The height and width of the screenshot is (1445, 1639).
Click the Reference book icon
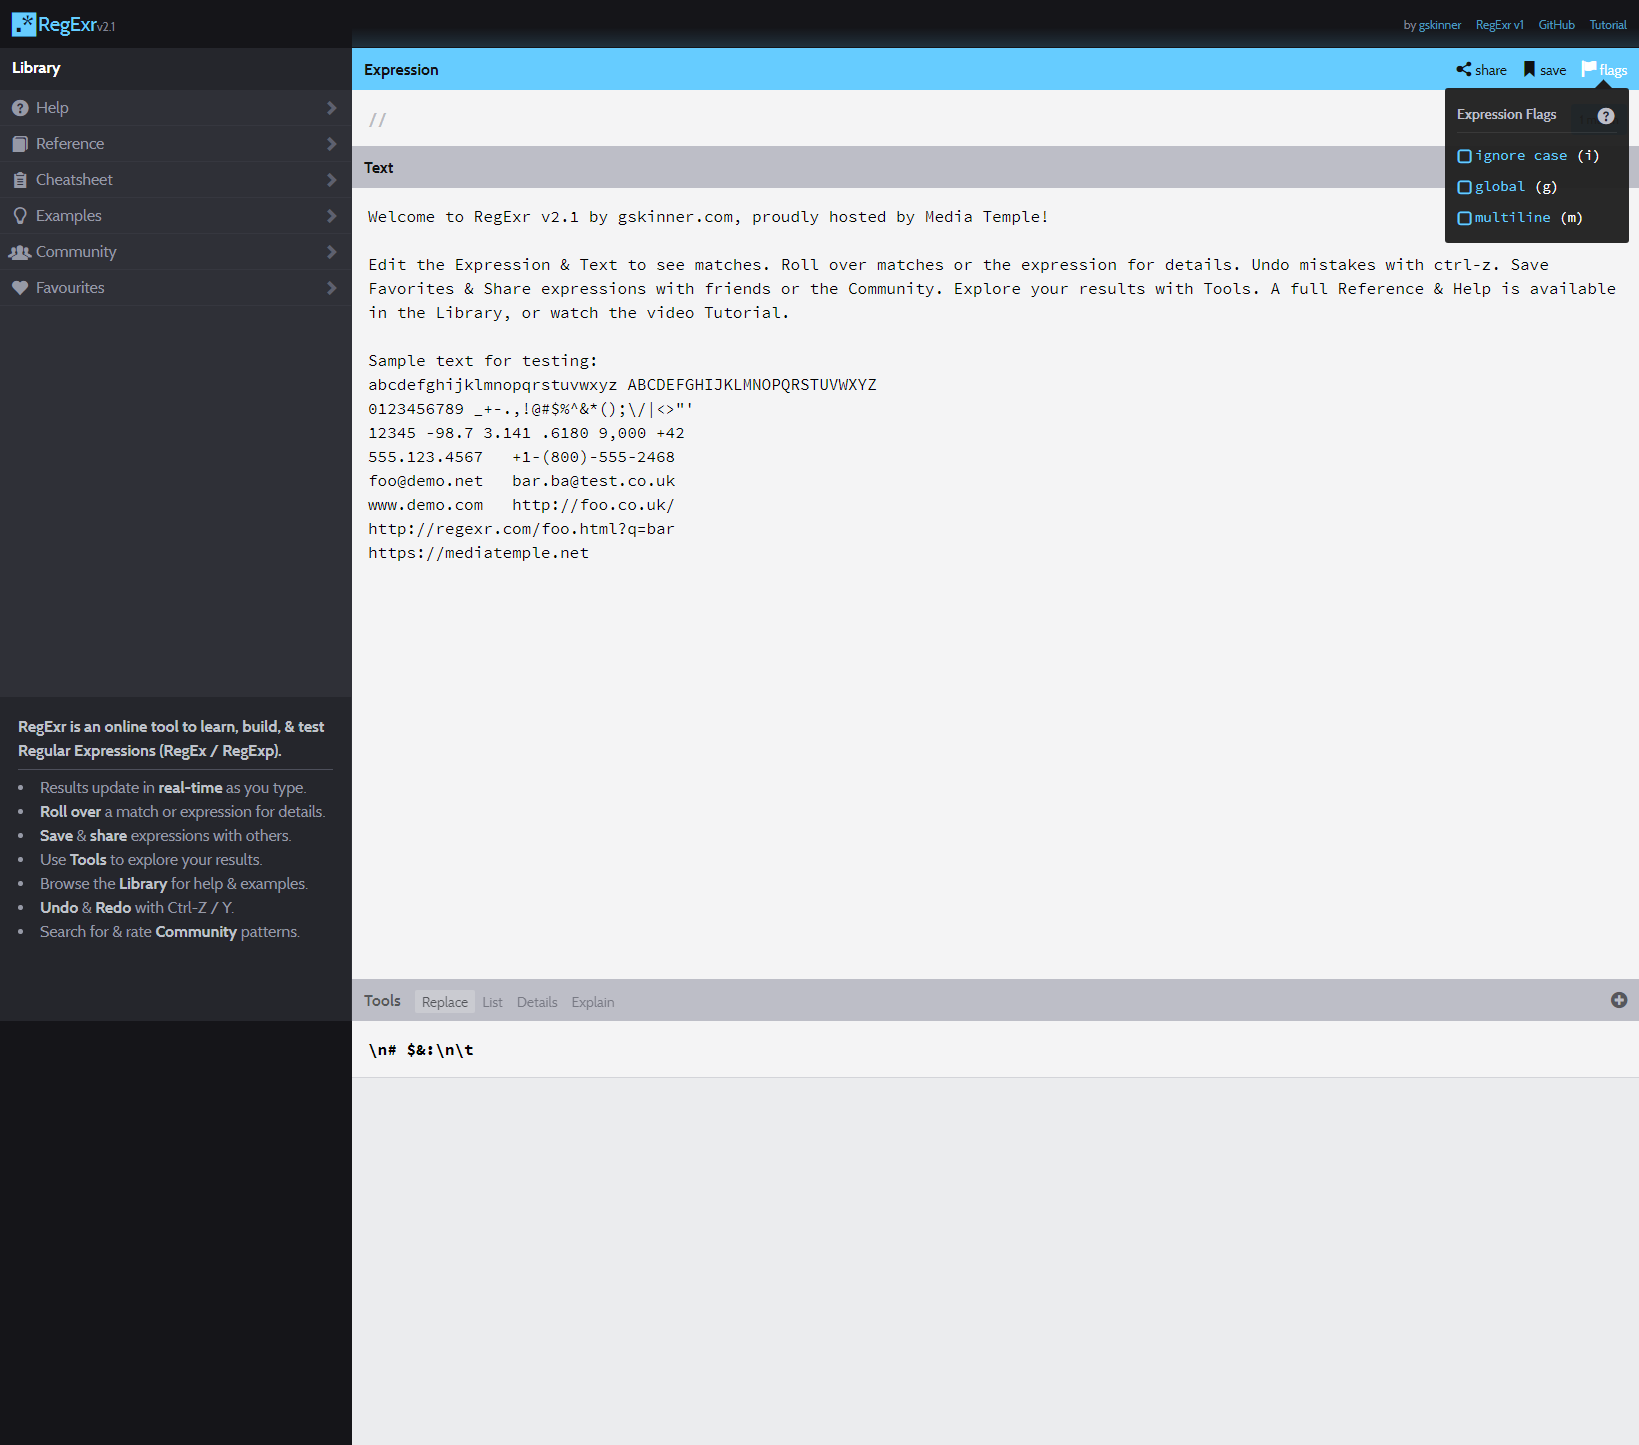20,144
